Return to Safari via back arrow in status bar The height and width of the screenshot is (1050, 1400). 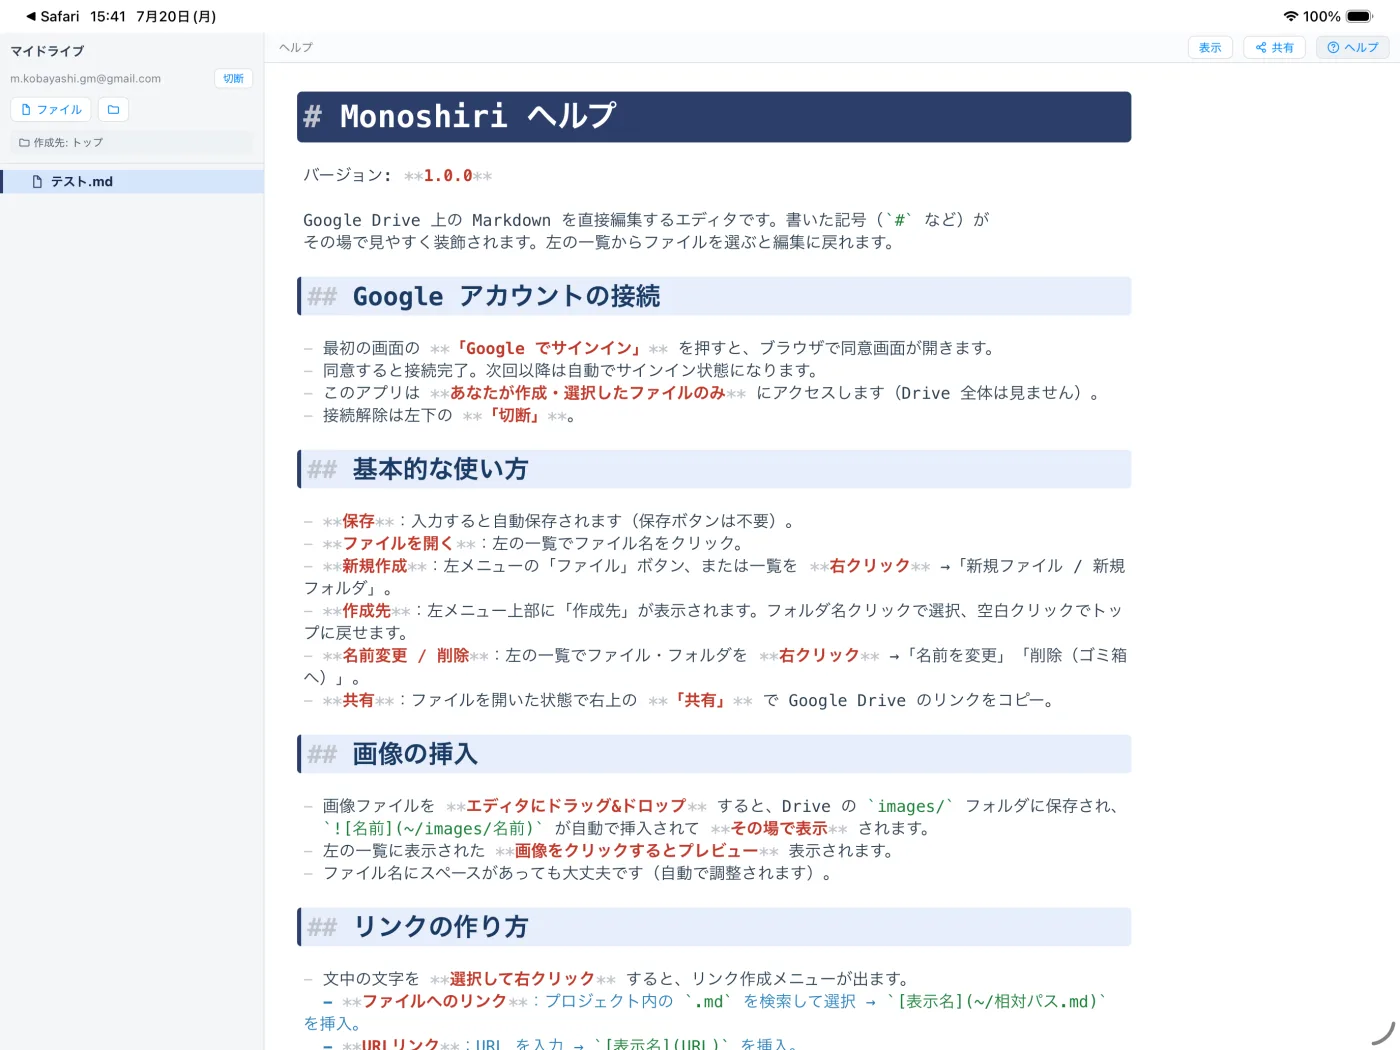(52, 16)
